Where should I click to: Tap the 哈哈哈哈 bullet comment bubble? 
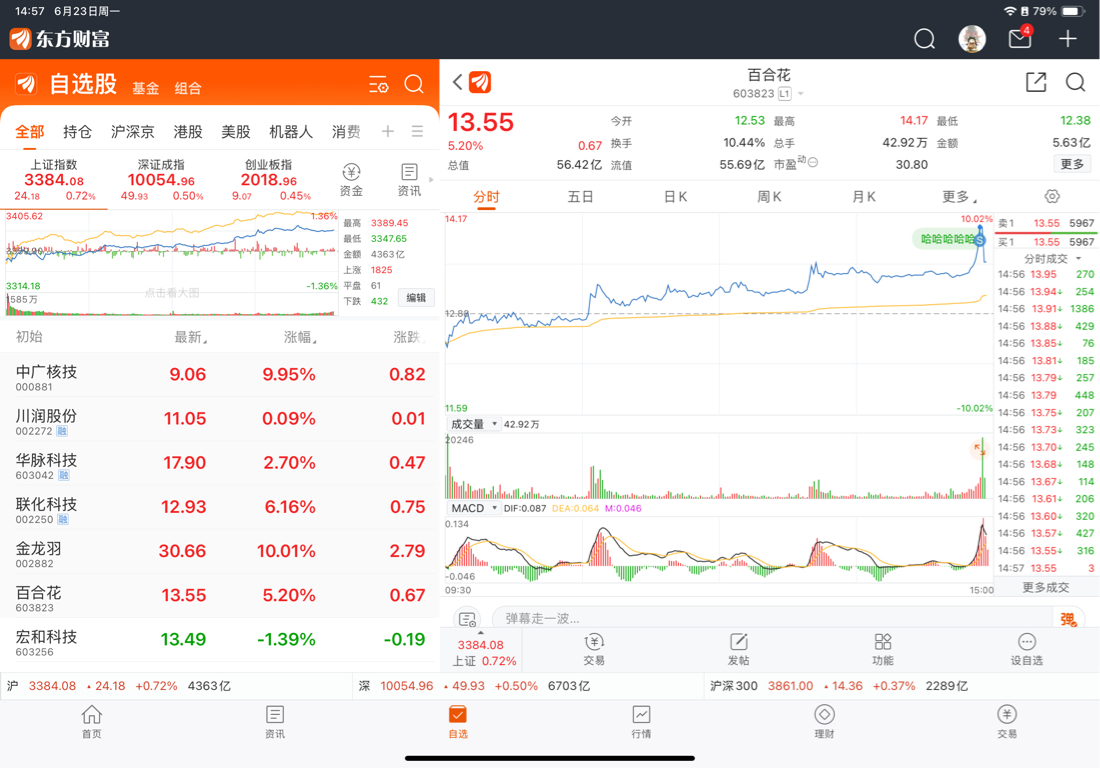pyautogui.click(x=947, y=239)
